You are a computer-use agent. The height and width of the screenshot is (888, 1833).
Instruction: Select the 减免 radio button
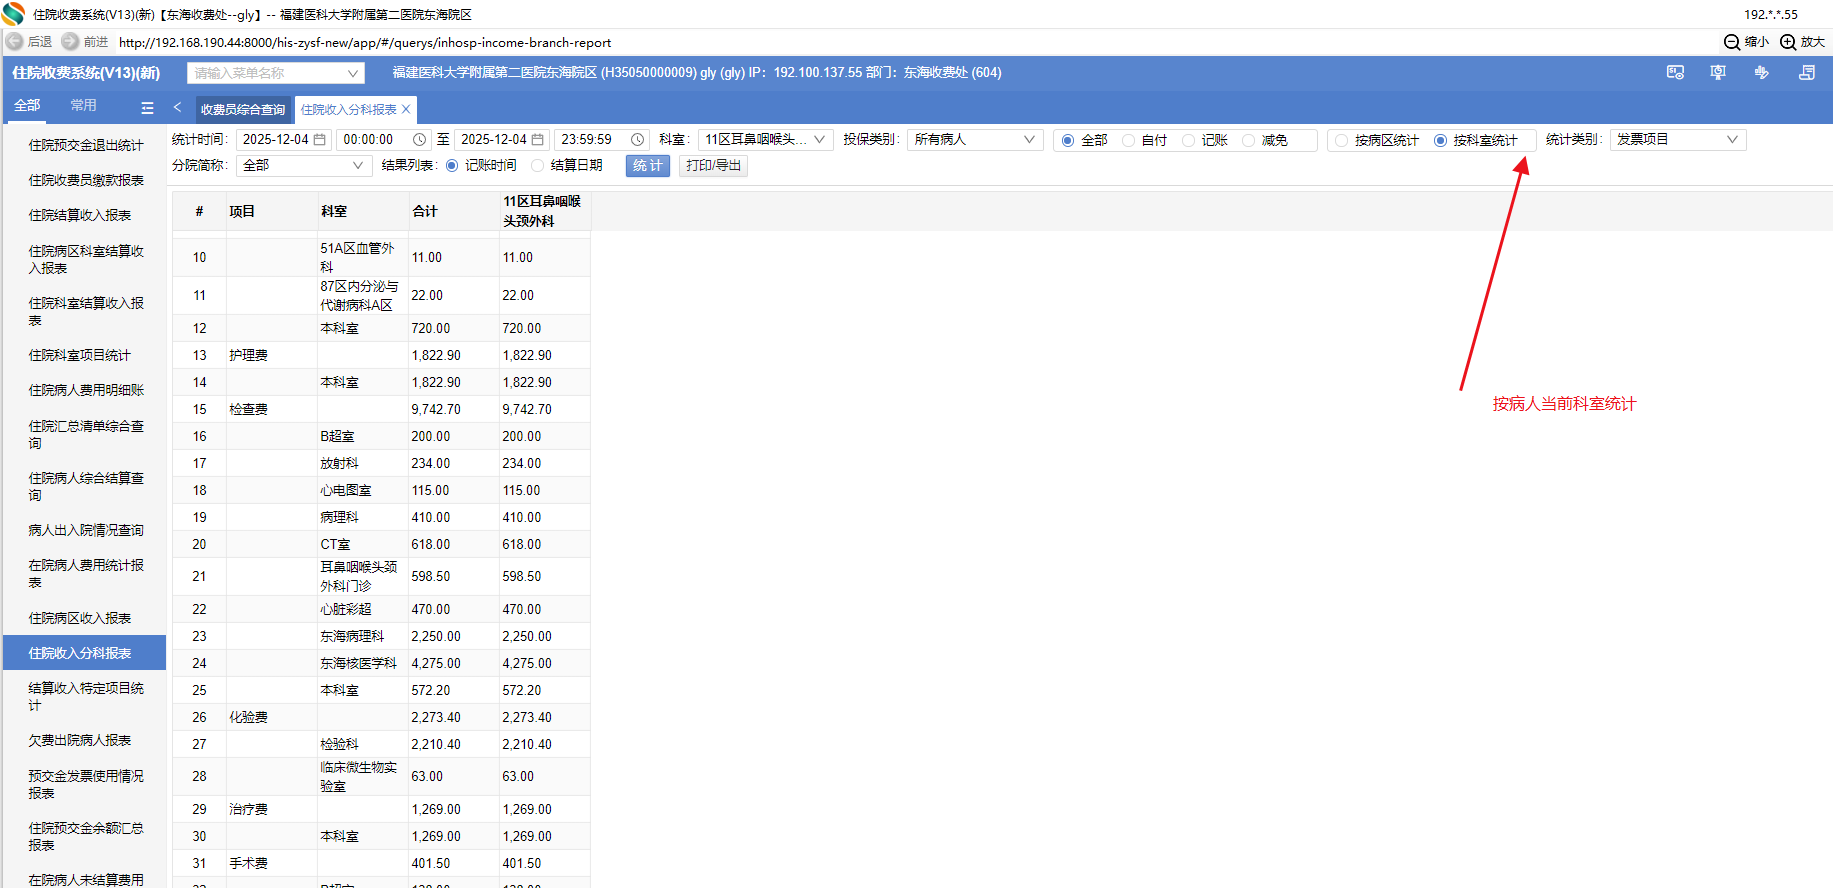coord(1248,141)
